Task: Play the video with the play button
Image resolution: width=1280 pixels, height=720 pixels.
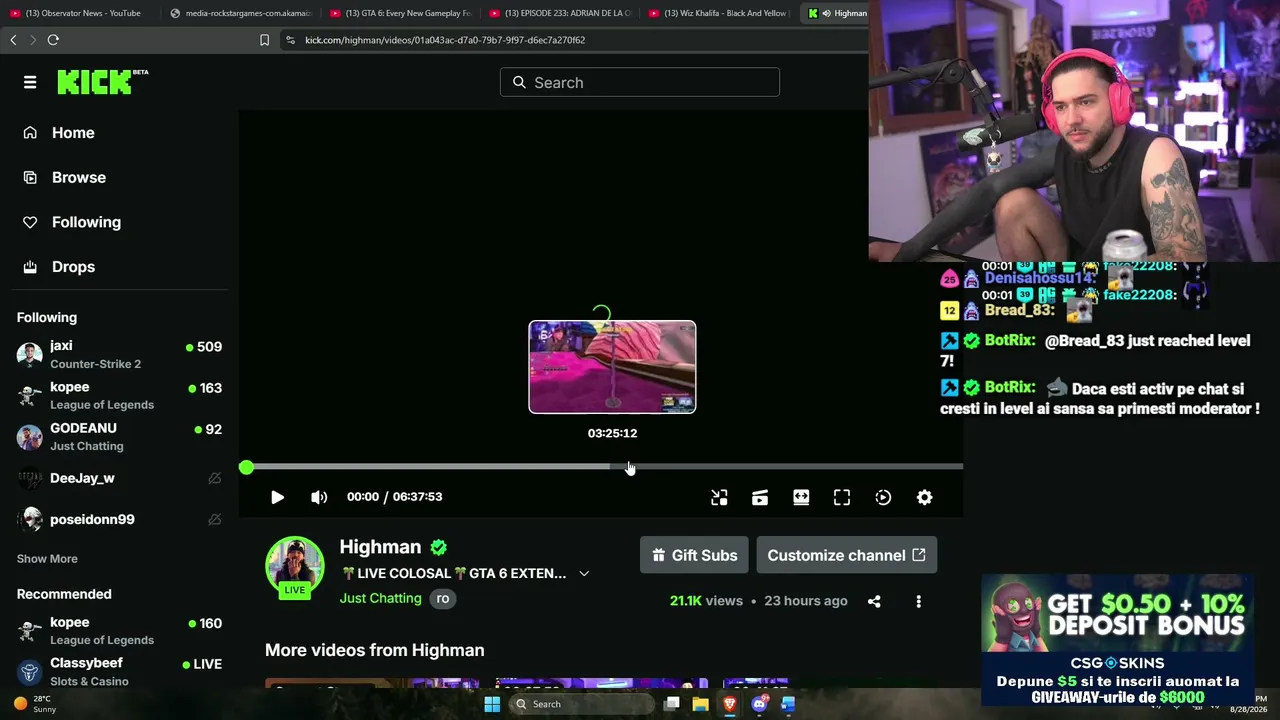Action: 277,497
